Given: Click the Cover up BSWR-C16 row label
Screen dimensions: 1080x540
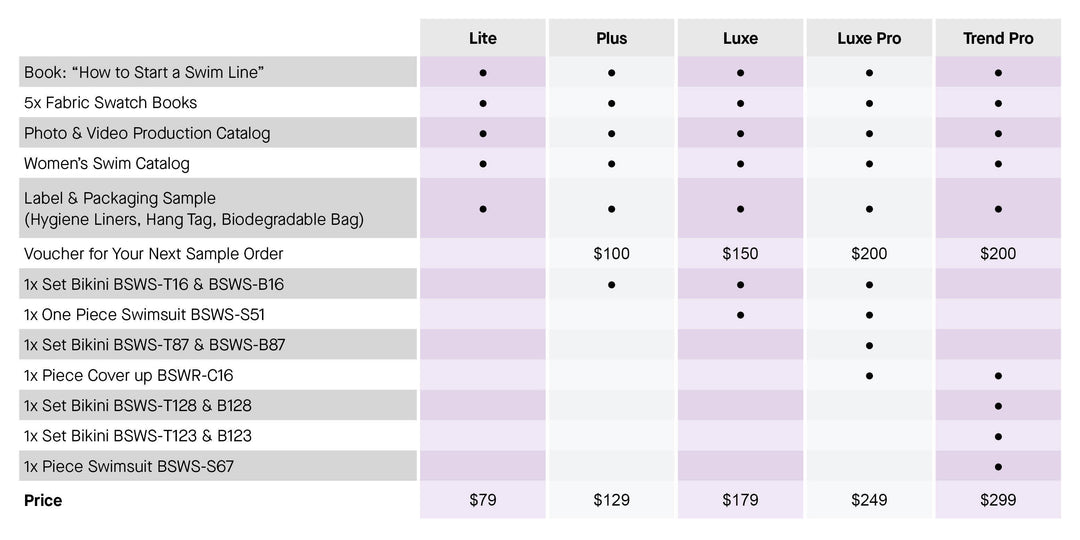Looking at the screenshot, I should [x=128, y=375].
